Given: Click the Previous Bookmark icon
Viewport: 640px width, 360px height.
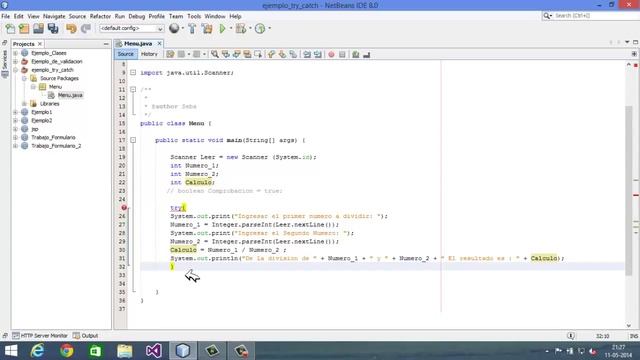Looking at the screenshot, I should pyautogui.click(x=271, y=54).
